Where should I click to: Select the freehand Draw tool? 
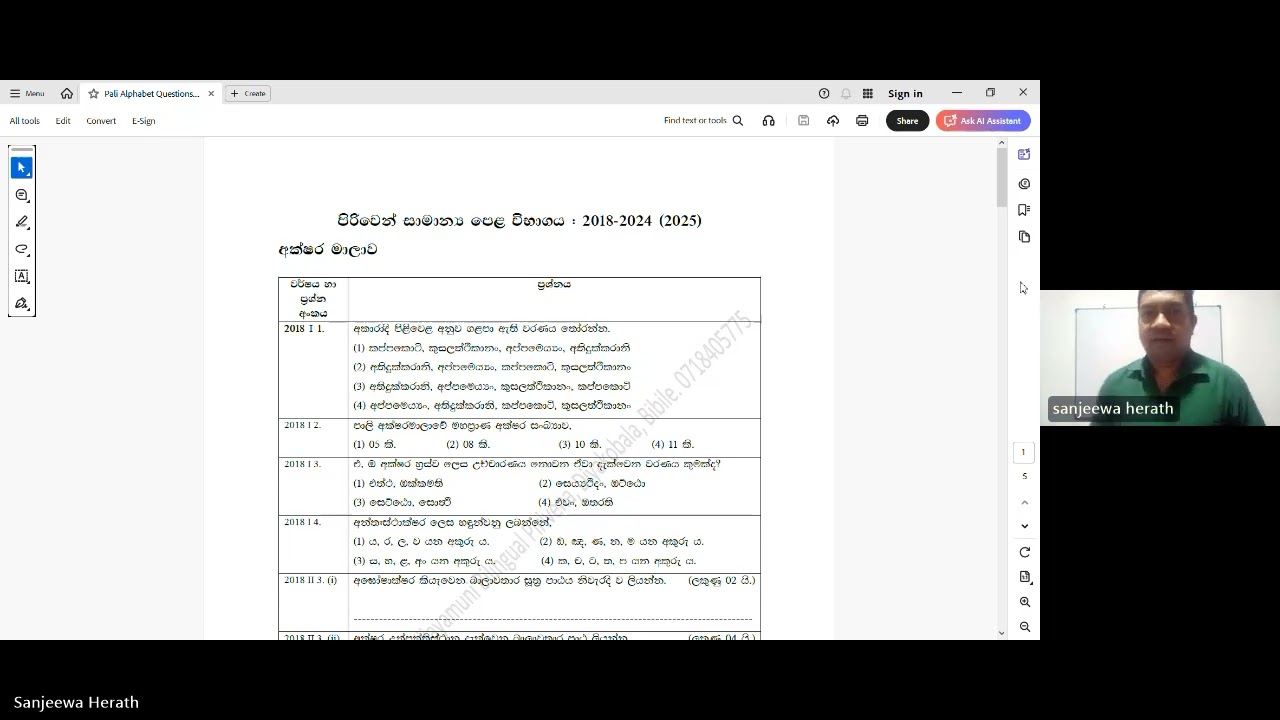point(22,249)
